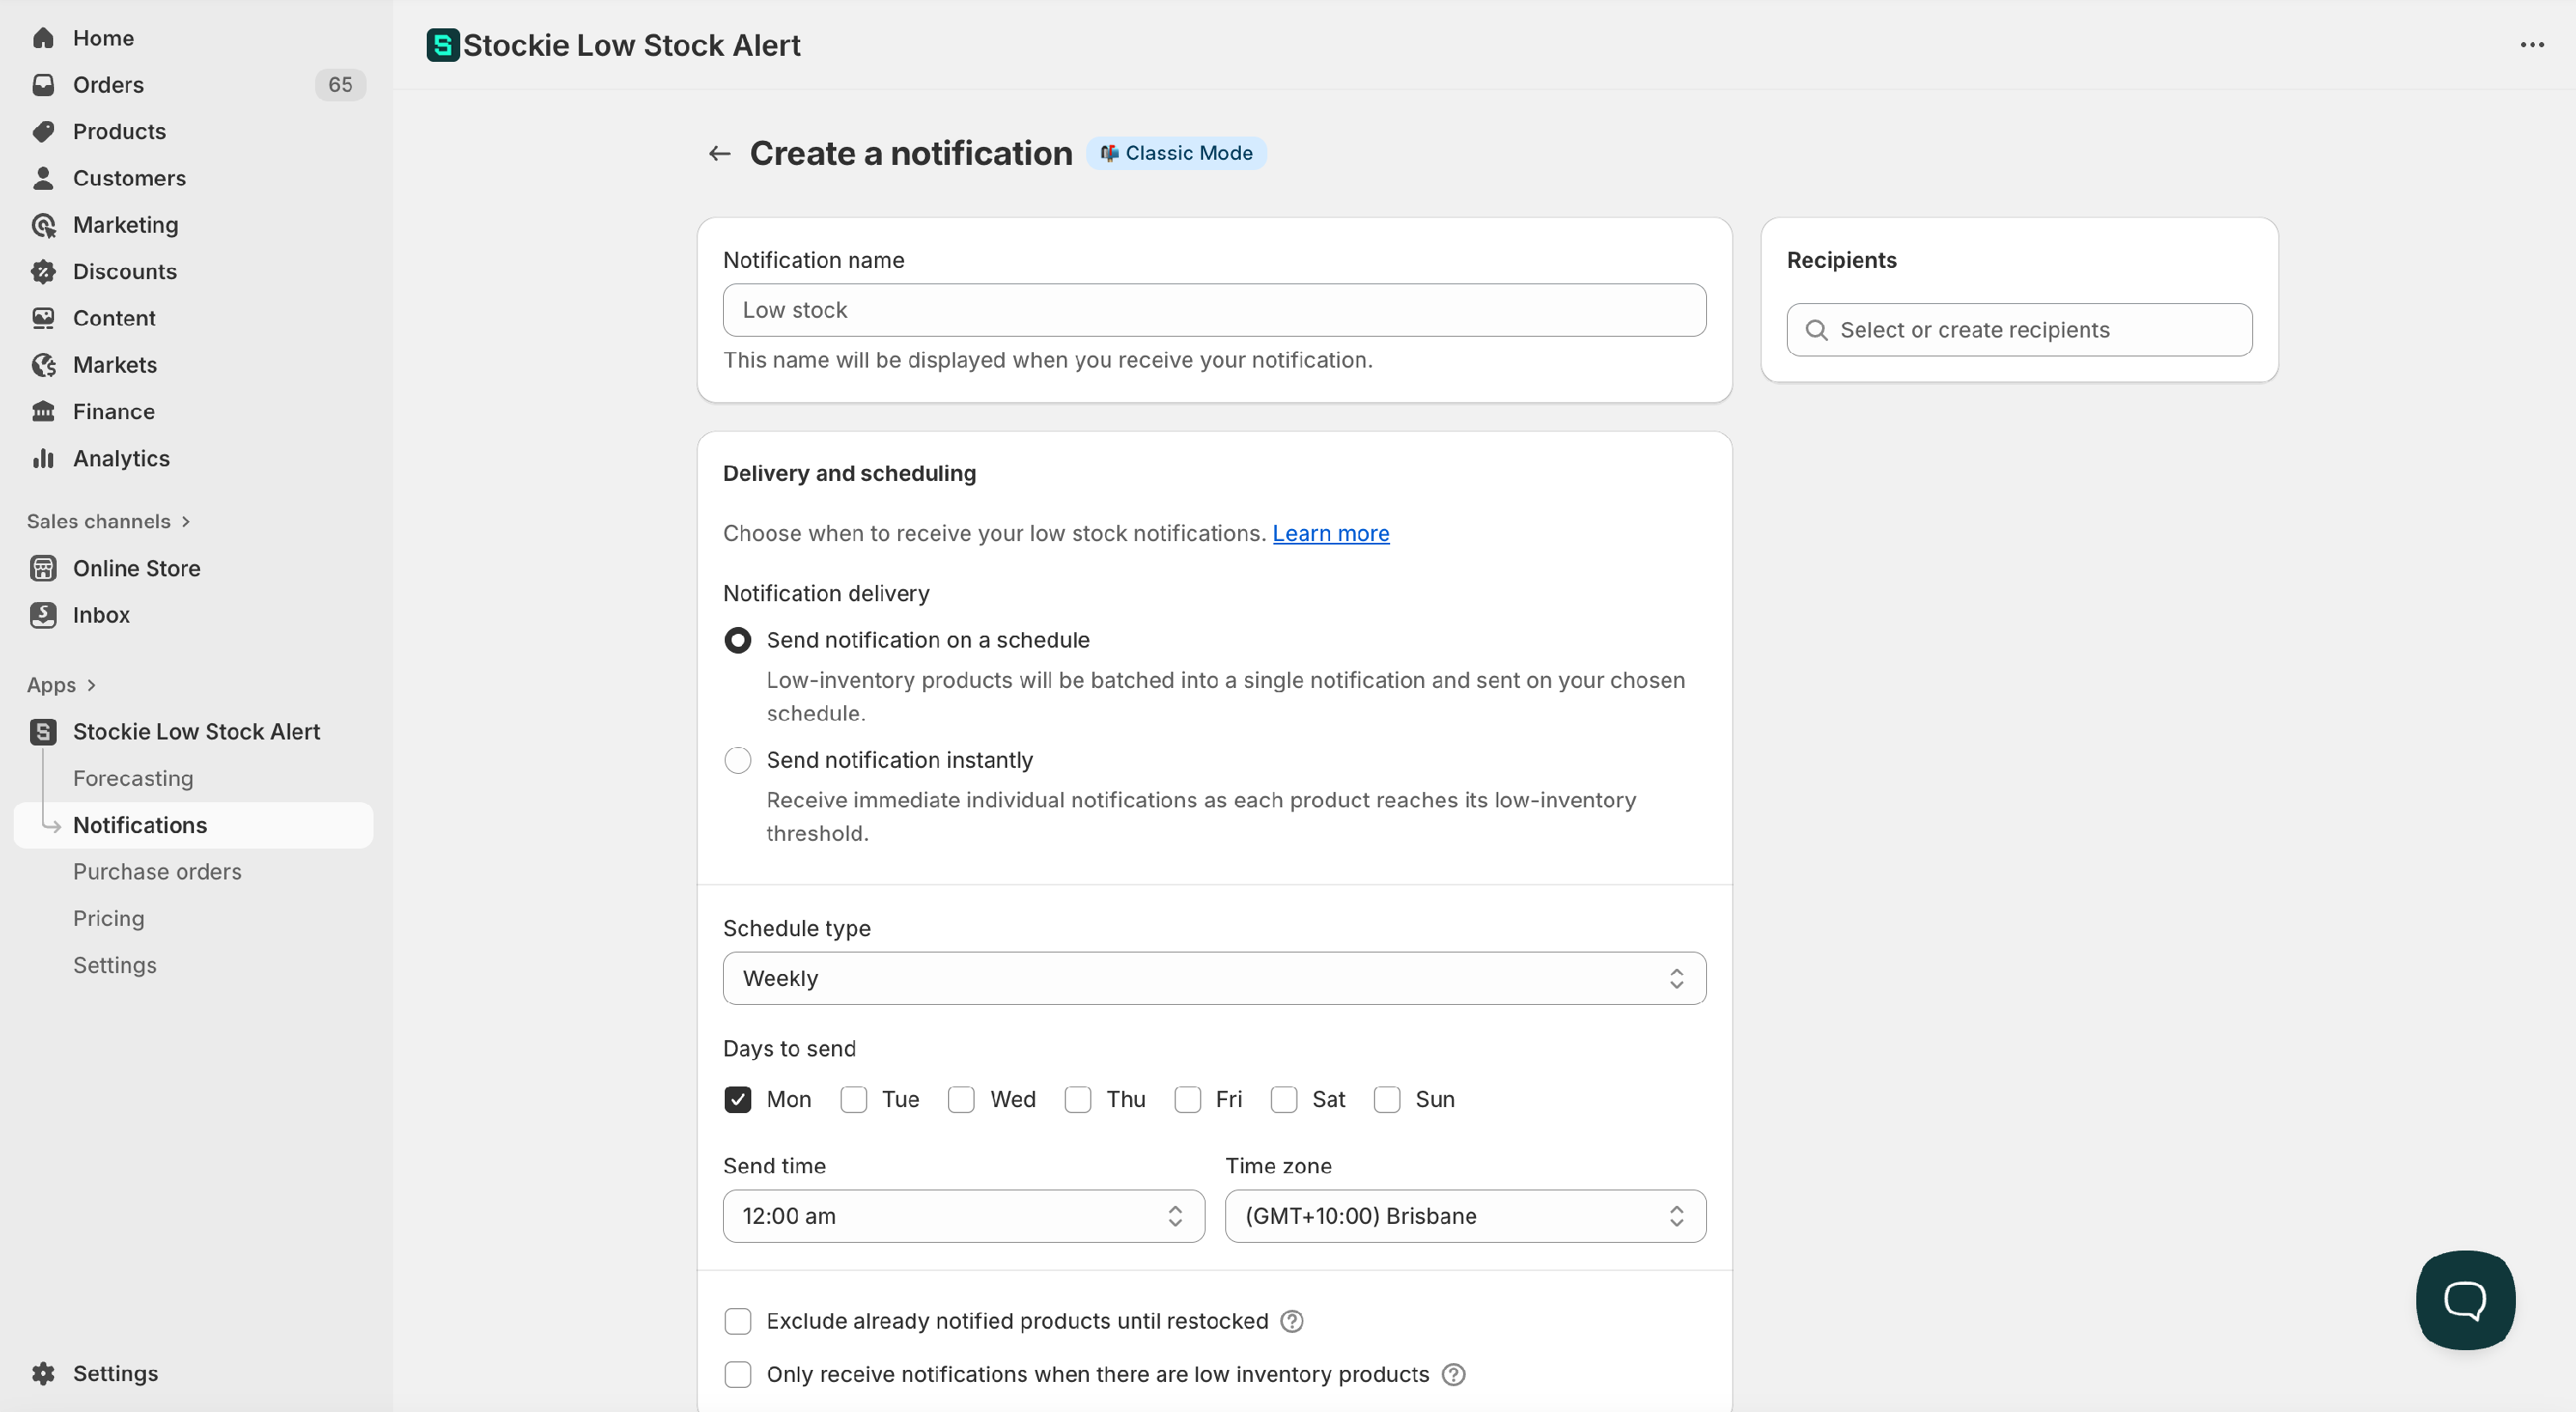Image resolution: width=2576 pixels, height=1412 pixels.
Task: Select Send notification instantly option
Action: [738, 760]
